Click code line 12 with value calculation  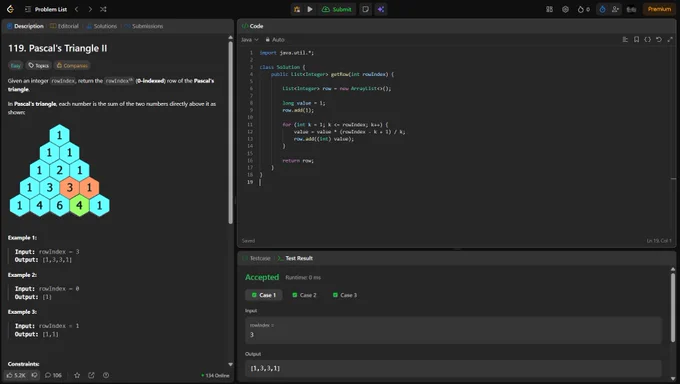click(x=349, y=132)
